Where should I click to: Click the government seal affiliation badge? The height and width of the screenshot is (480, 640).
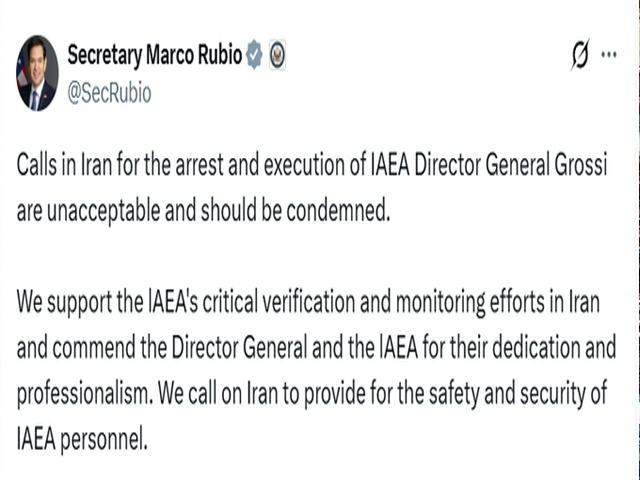277,56
